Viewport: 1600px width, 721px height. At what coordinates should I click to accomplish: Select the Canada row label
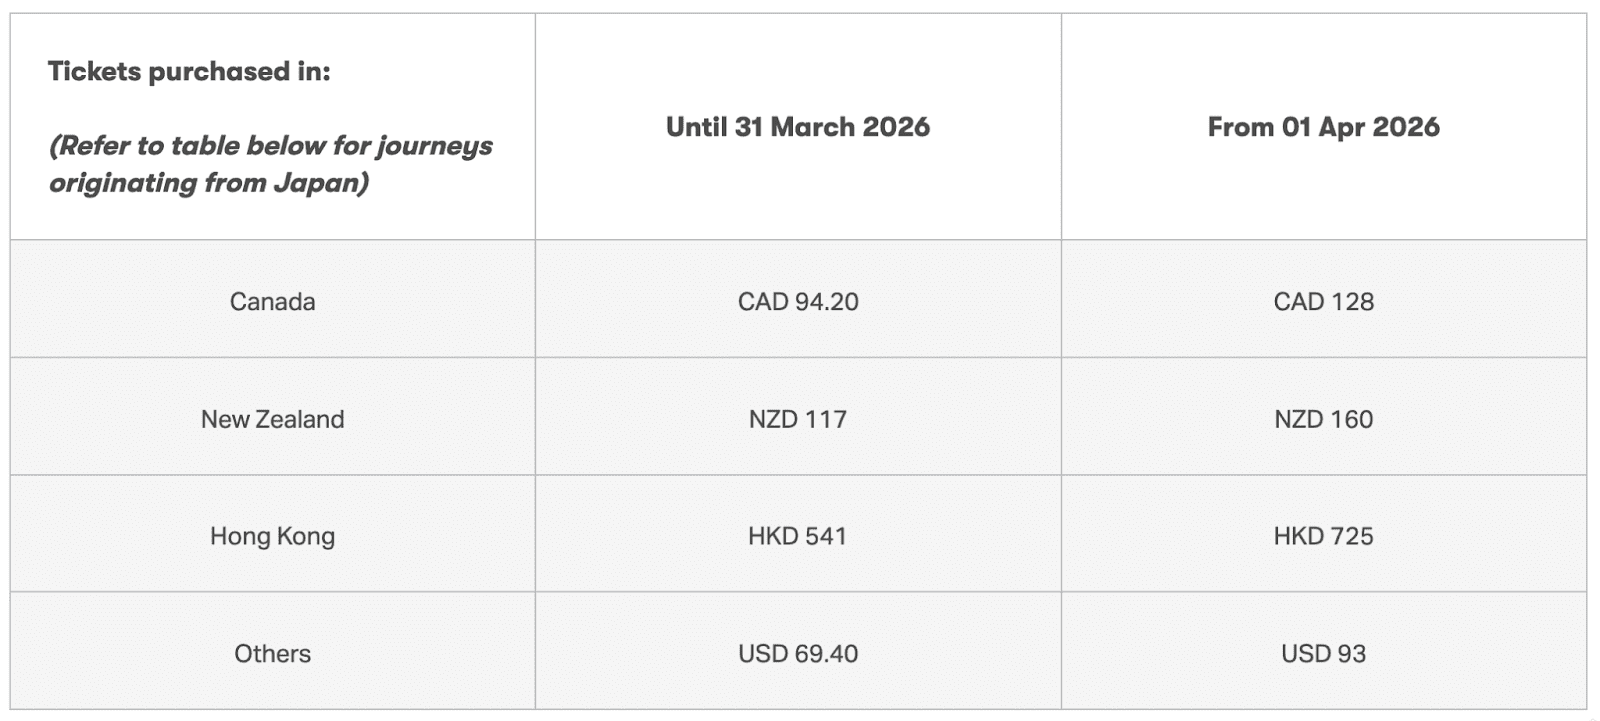[x=272, y=301]
